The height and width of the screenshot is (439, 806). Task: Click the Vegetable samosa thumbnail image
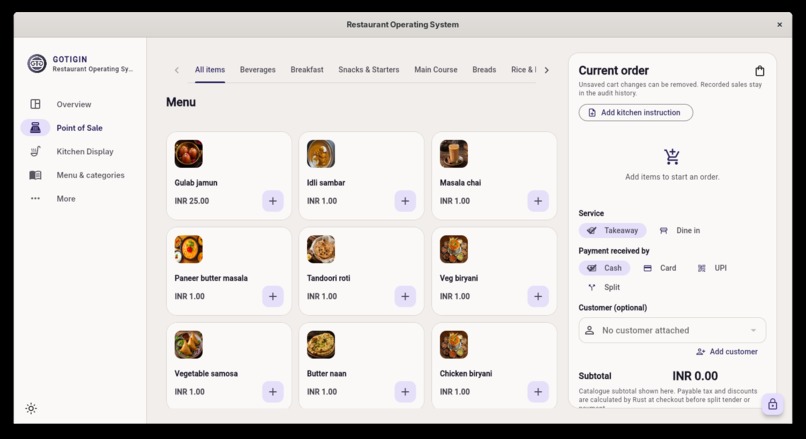pos(188,344)
